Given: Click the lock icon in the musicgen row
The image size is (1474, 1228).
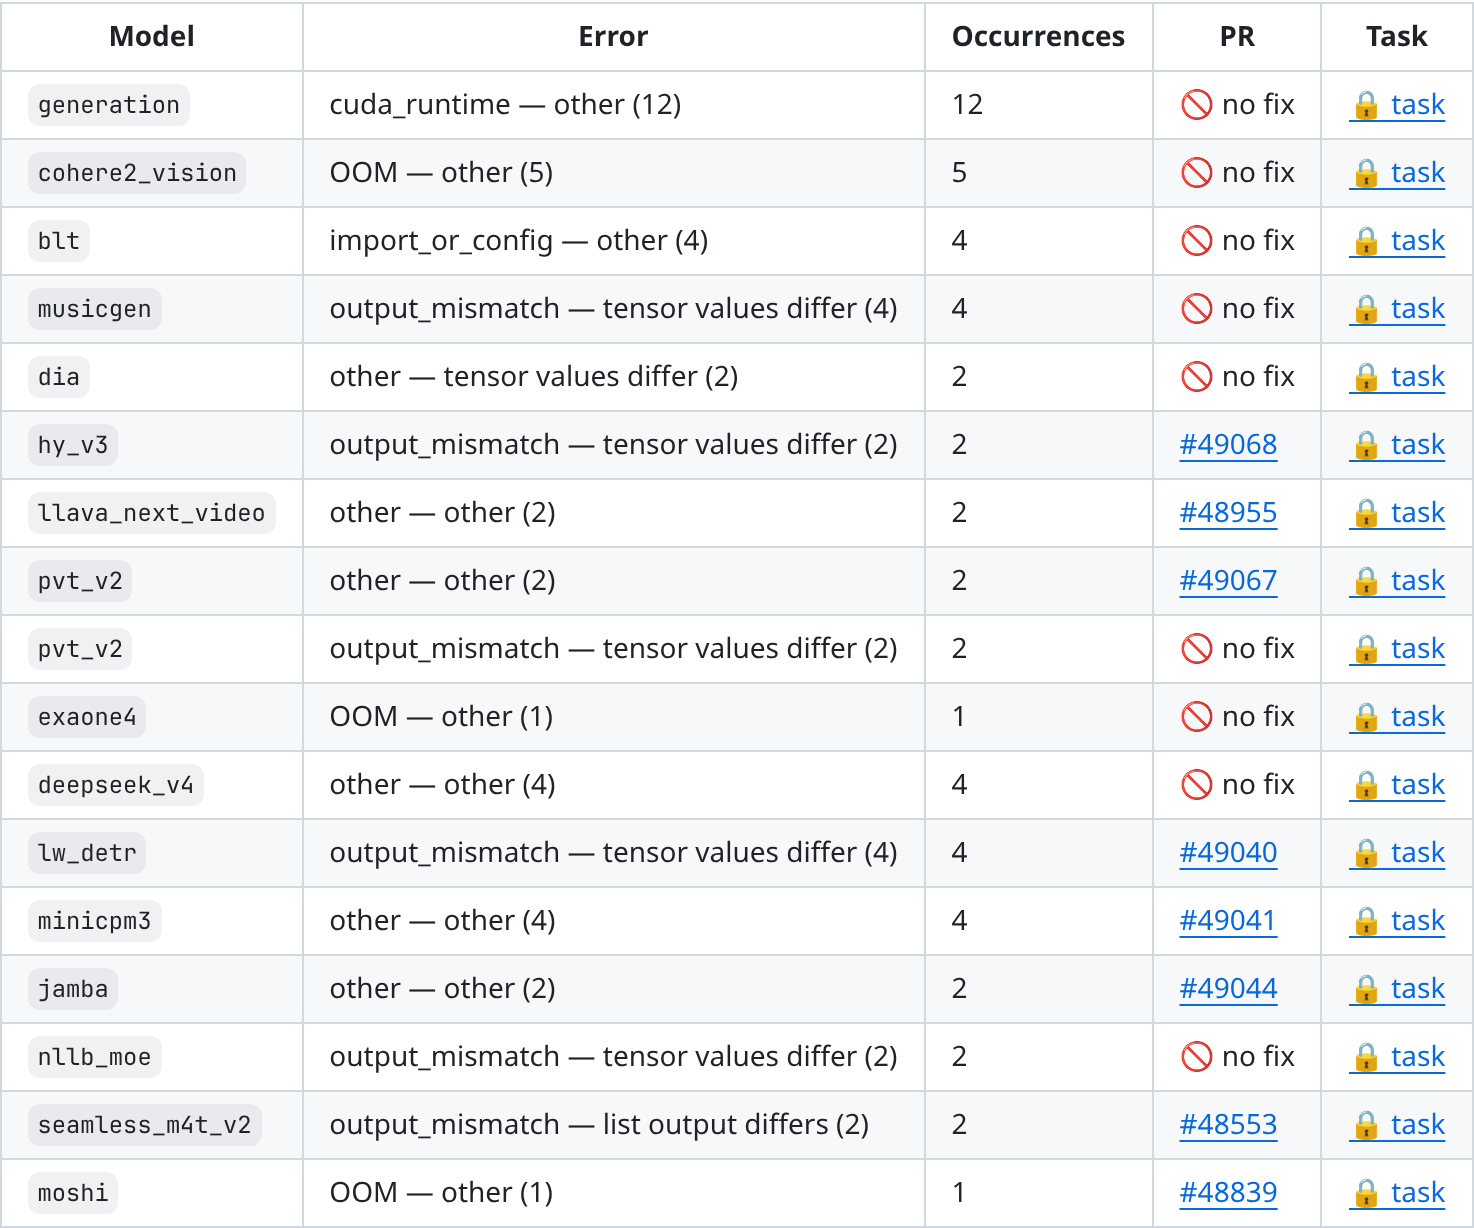Looking at the screenshot, I should tap(1366, 309).
